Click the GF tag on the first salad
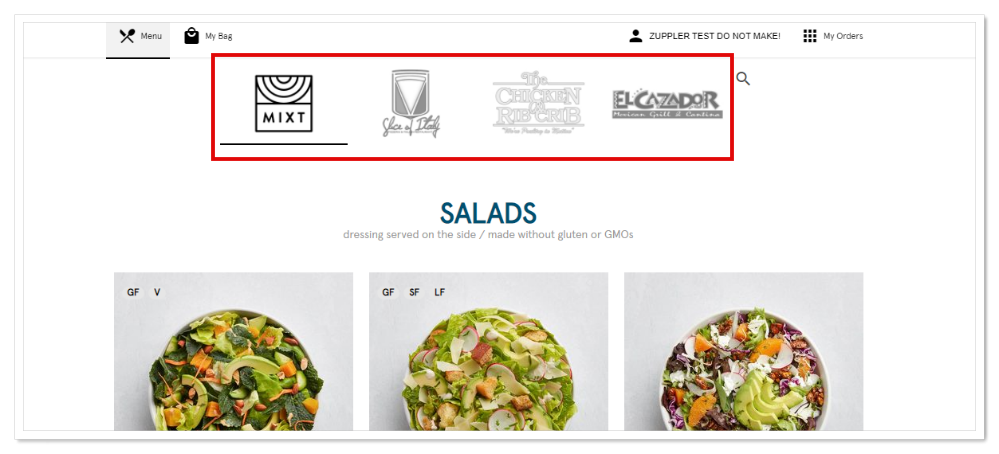Image resolution: width=999 pixels, height=454 pixels. pyautogui.click(x=133, y=292)
